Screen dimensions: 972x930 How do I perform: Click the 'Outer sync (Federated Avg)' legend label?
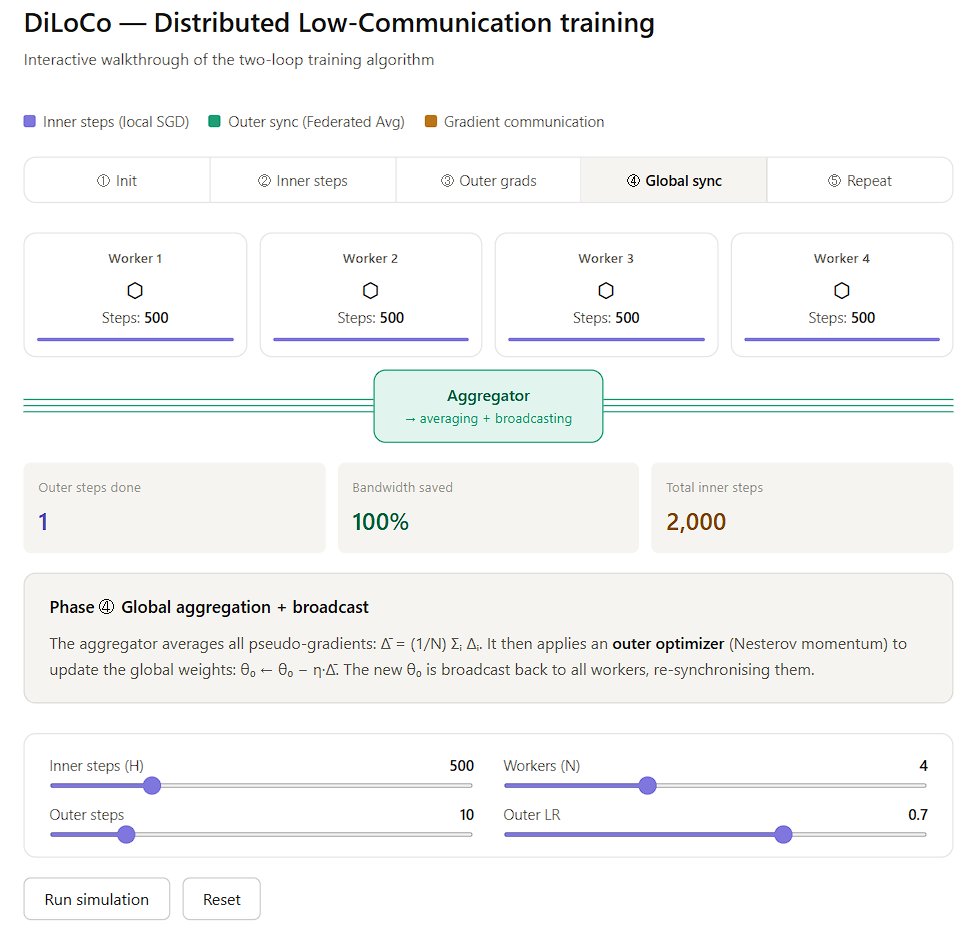coord(316,122)
